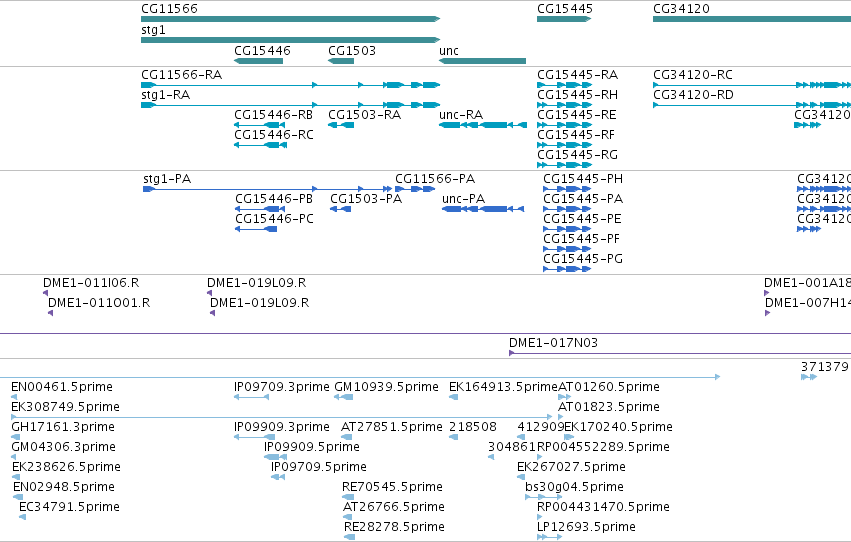851x542 pixels.
Task: Select the stg1-PA protein label
Action: point(167,178)
